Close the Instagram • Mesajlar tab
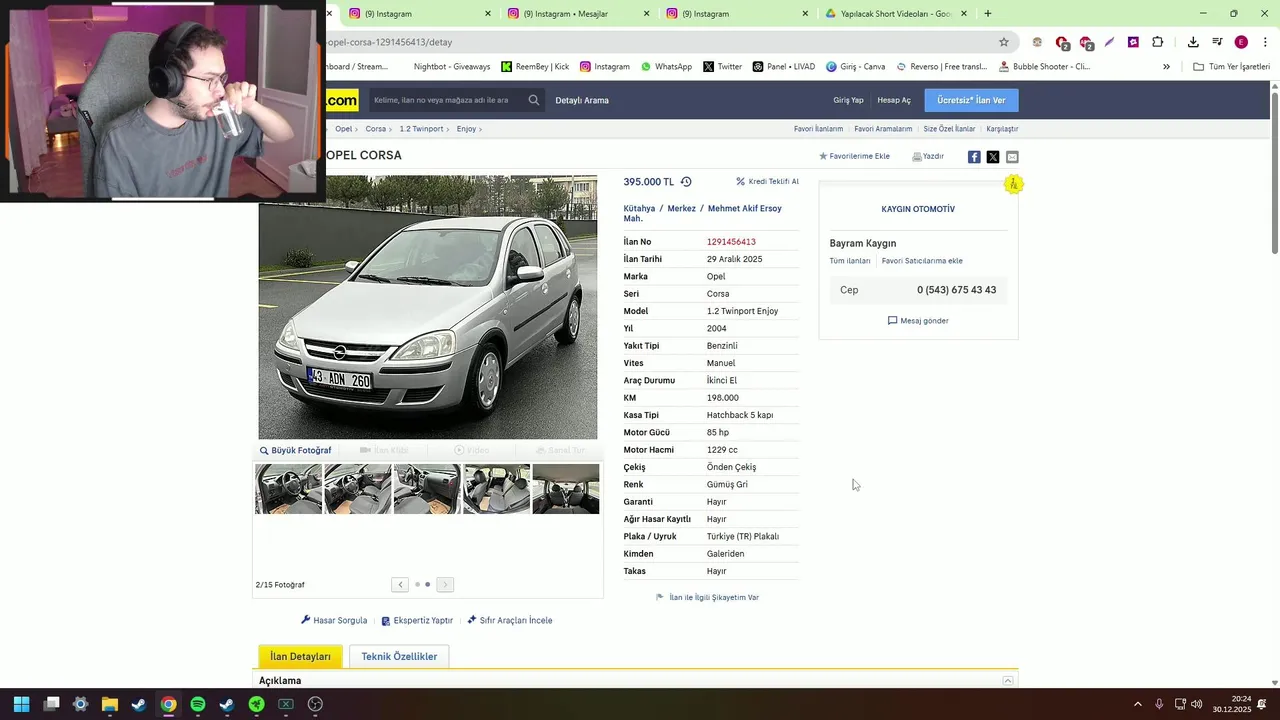 click(x=646, y=14)
